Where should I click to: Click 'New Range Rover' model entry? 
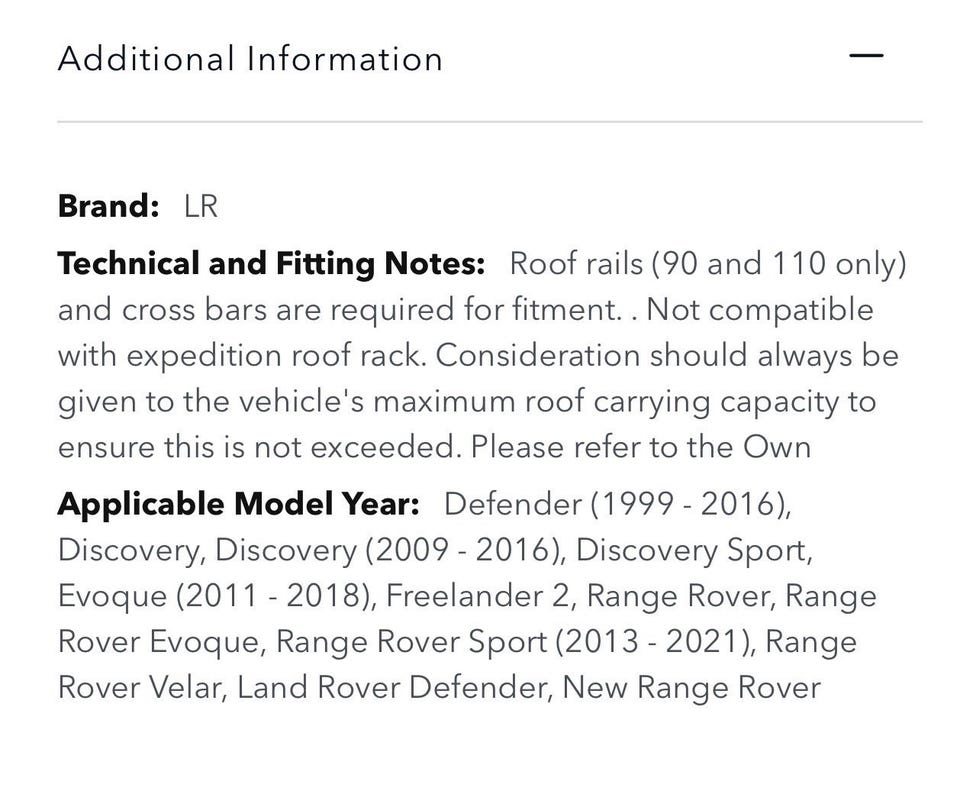coord(691,688)
